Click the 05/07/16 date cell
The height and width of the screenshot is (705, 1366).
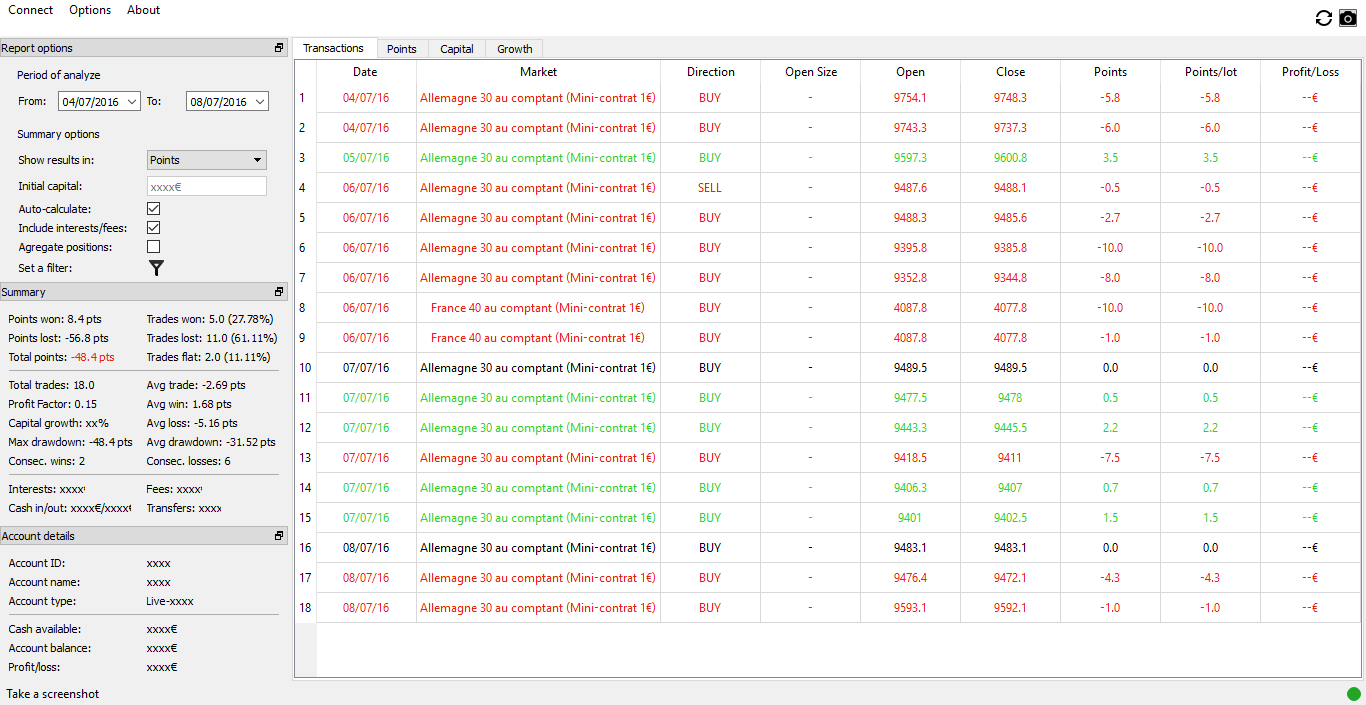366,158
